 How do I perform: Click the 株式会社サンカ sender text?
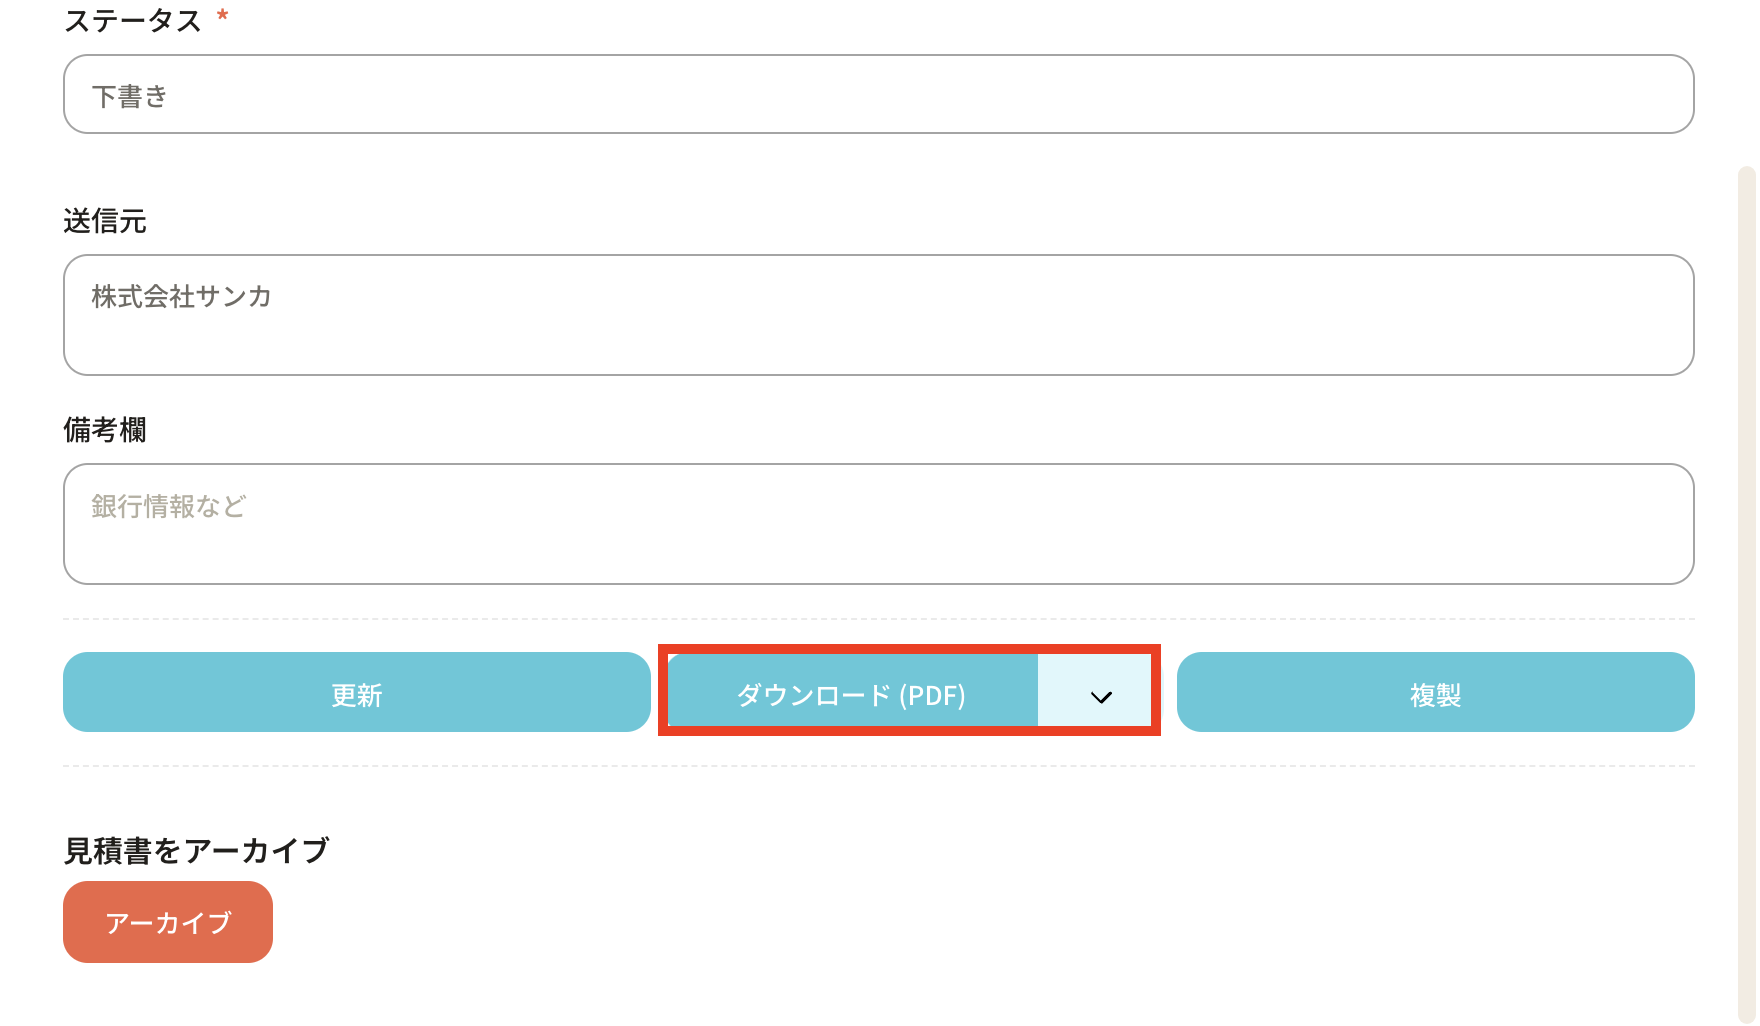tap(181, 296)
